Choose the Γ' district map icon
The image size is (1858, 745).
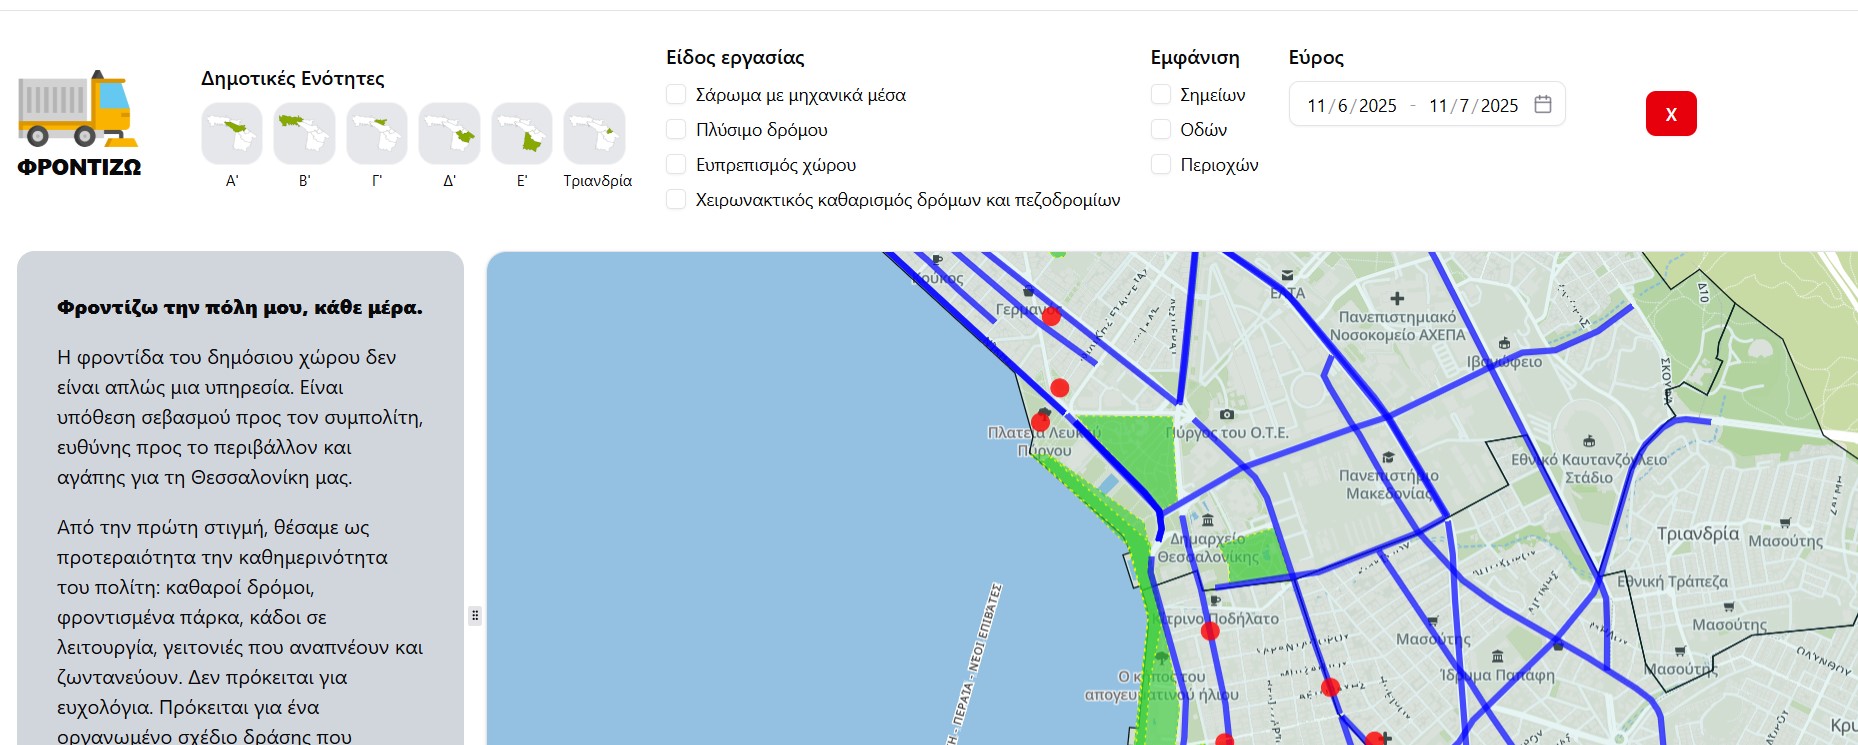point(377,133)
